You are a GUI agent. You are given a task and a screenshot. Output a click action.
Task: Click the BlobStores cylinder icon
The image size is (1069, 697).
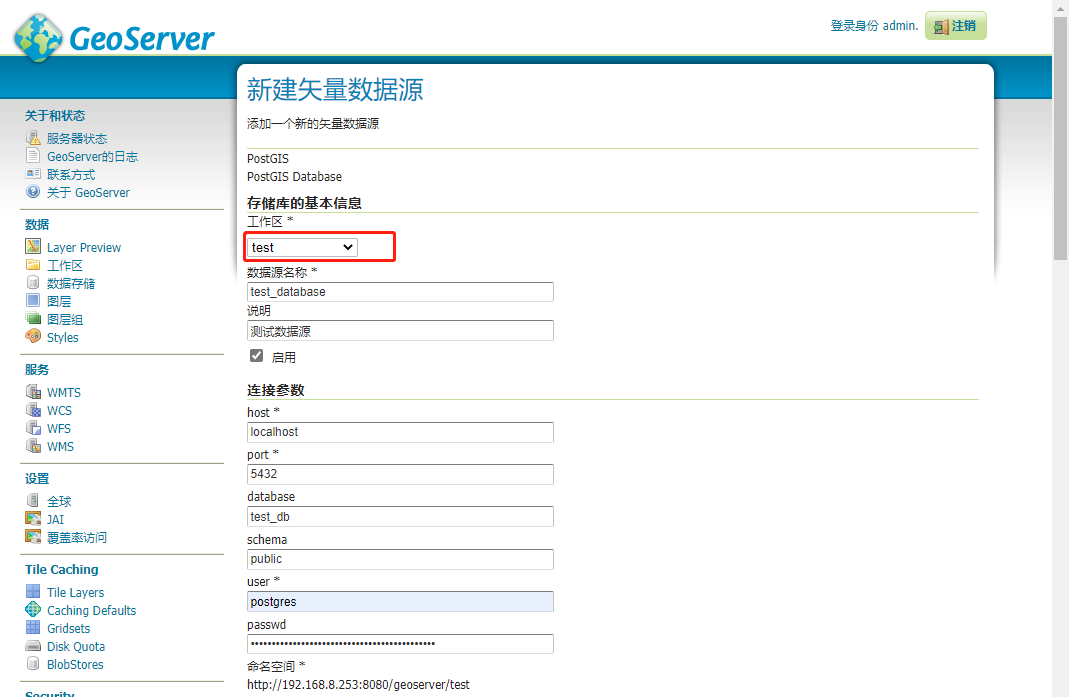33,664
